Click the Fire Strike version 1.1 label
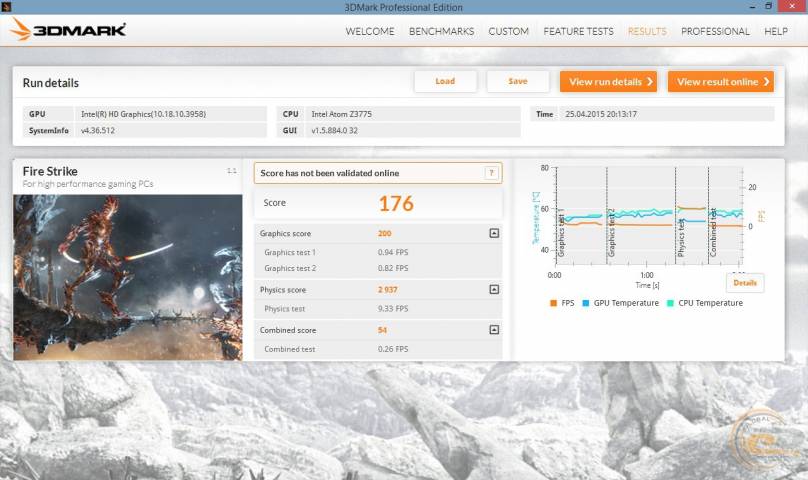The width and height of the screenshot is (808, 480). tap(232, 171)
